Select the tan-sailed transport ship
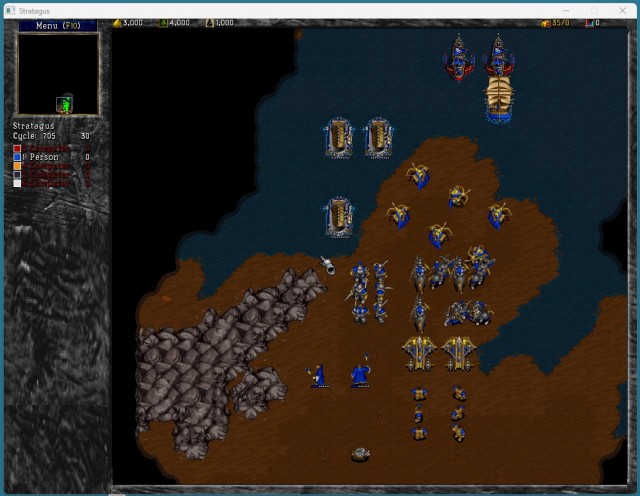This screenshot has height=496, width=640. pyautogui.click(x=499, y=99)
